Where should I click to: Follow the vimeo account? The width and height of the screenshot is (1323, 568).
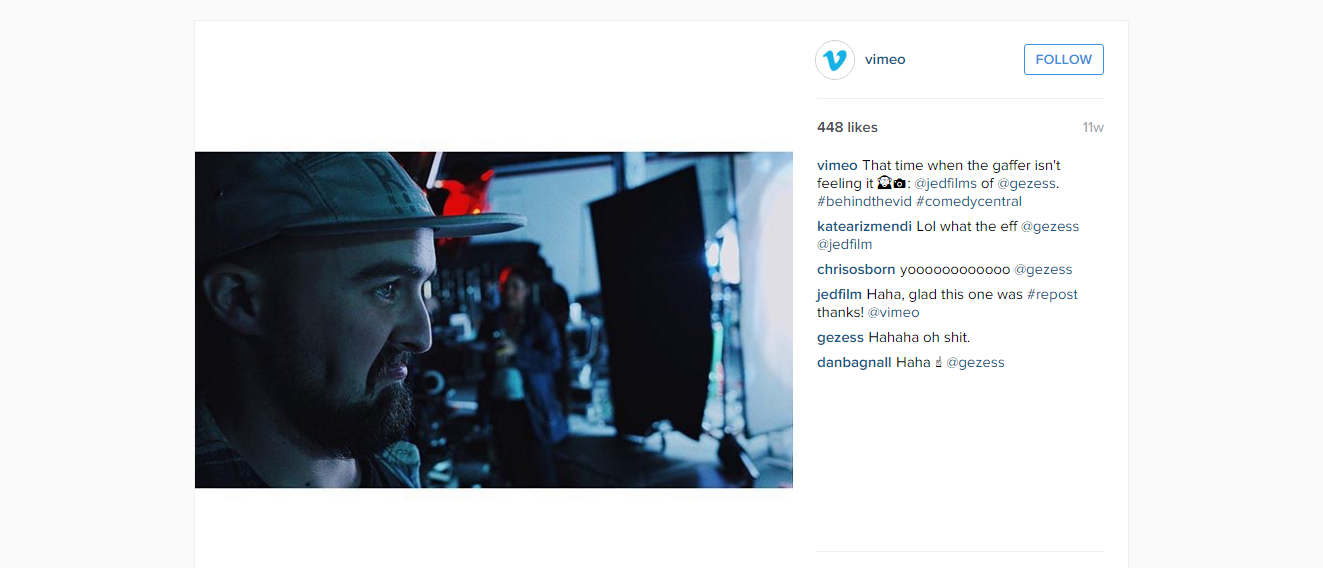pyautogui.click(x=1064, y=60)
